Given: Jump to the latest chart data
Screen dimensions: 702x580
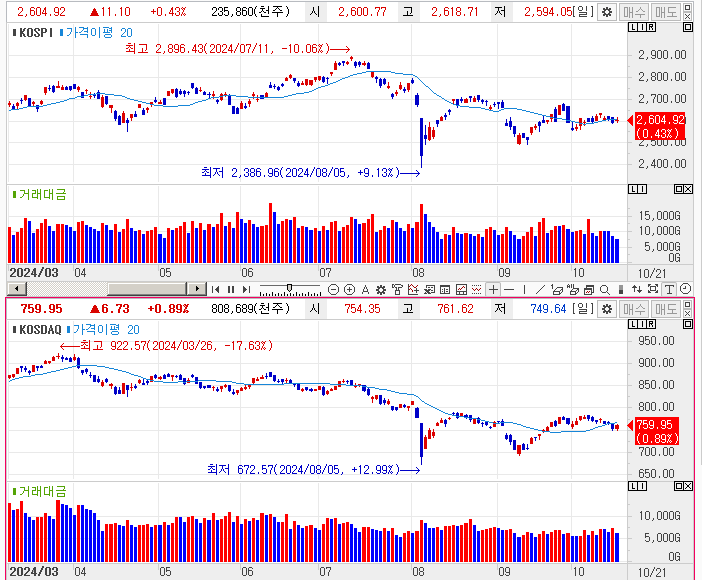Looking at the screenshot, I should click(x=246, y=289).
